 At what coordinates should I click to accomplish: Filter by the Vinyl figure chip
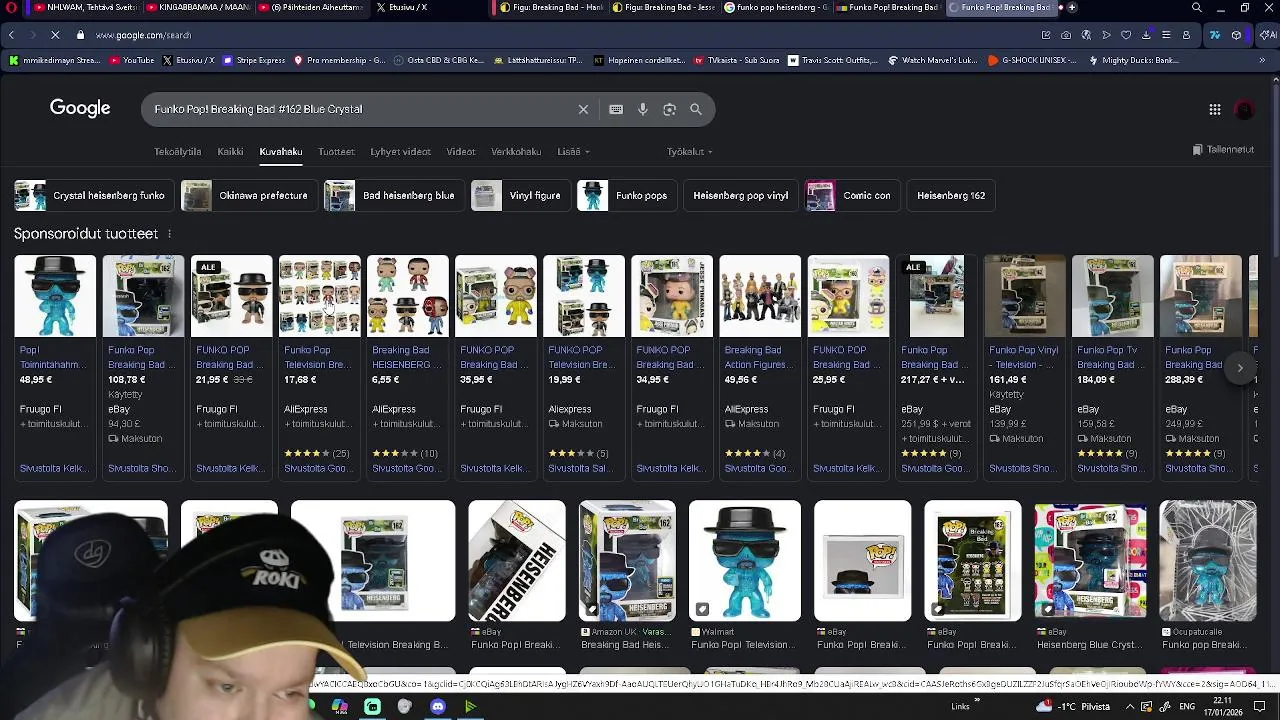click(519, 196)
